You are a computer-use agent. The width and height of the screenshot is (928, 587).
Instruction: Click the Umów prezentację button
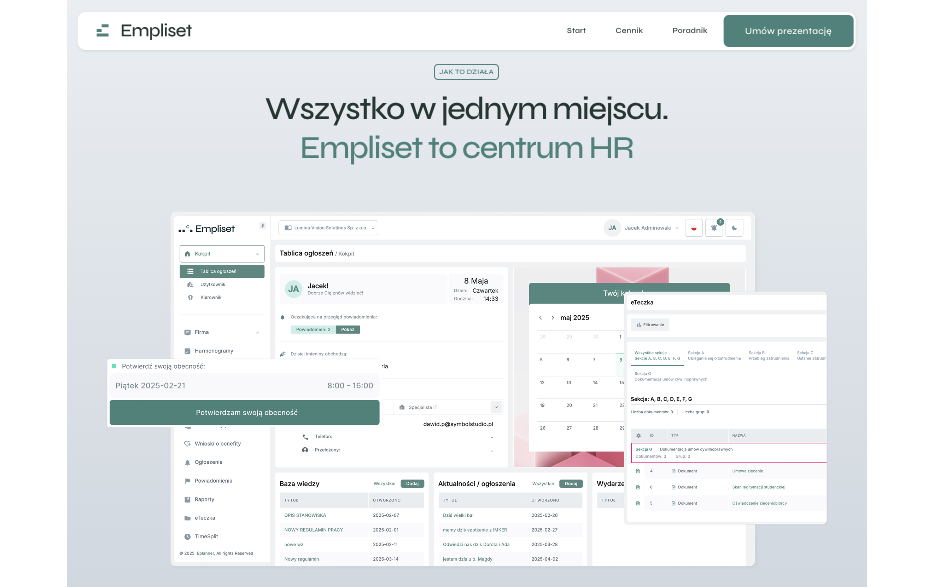[788, 31]
